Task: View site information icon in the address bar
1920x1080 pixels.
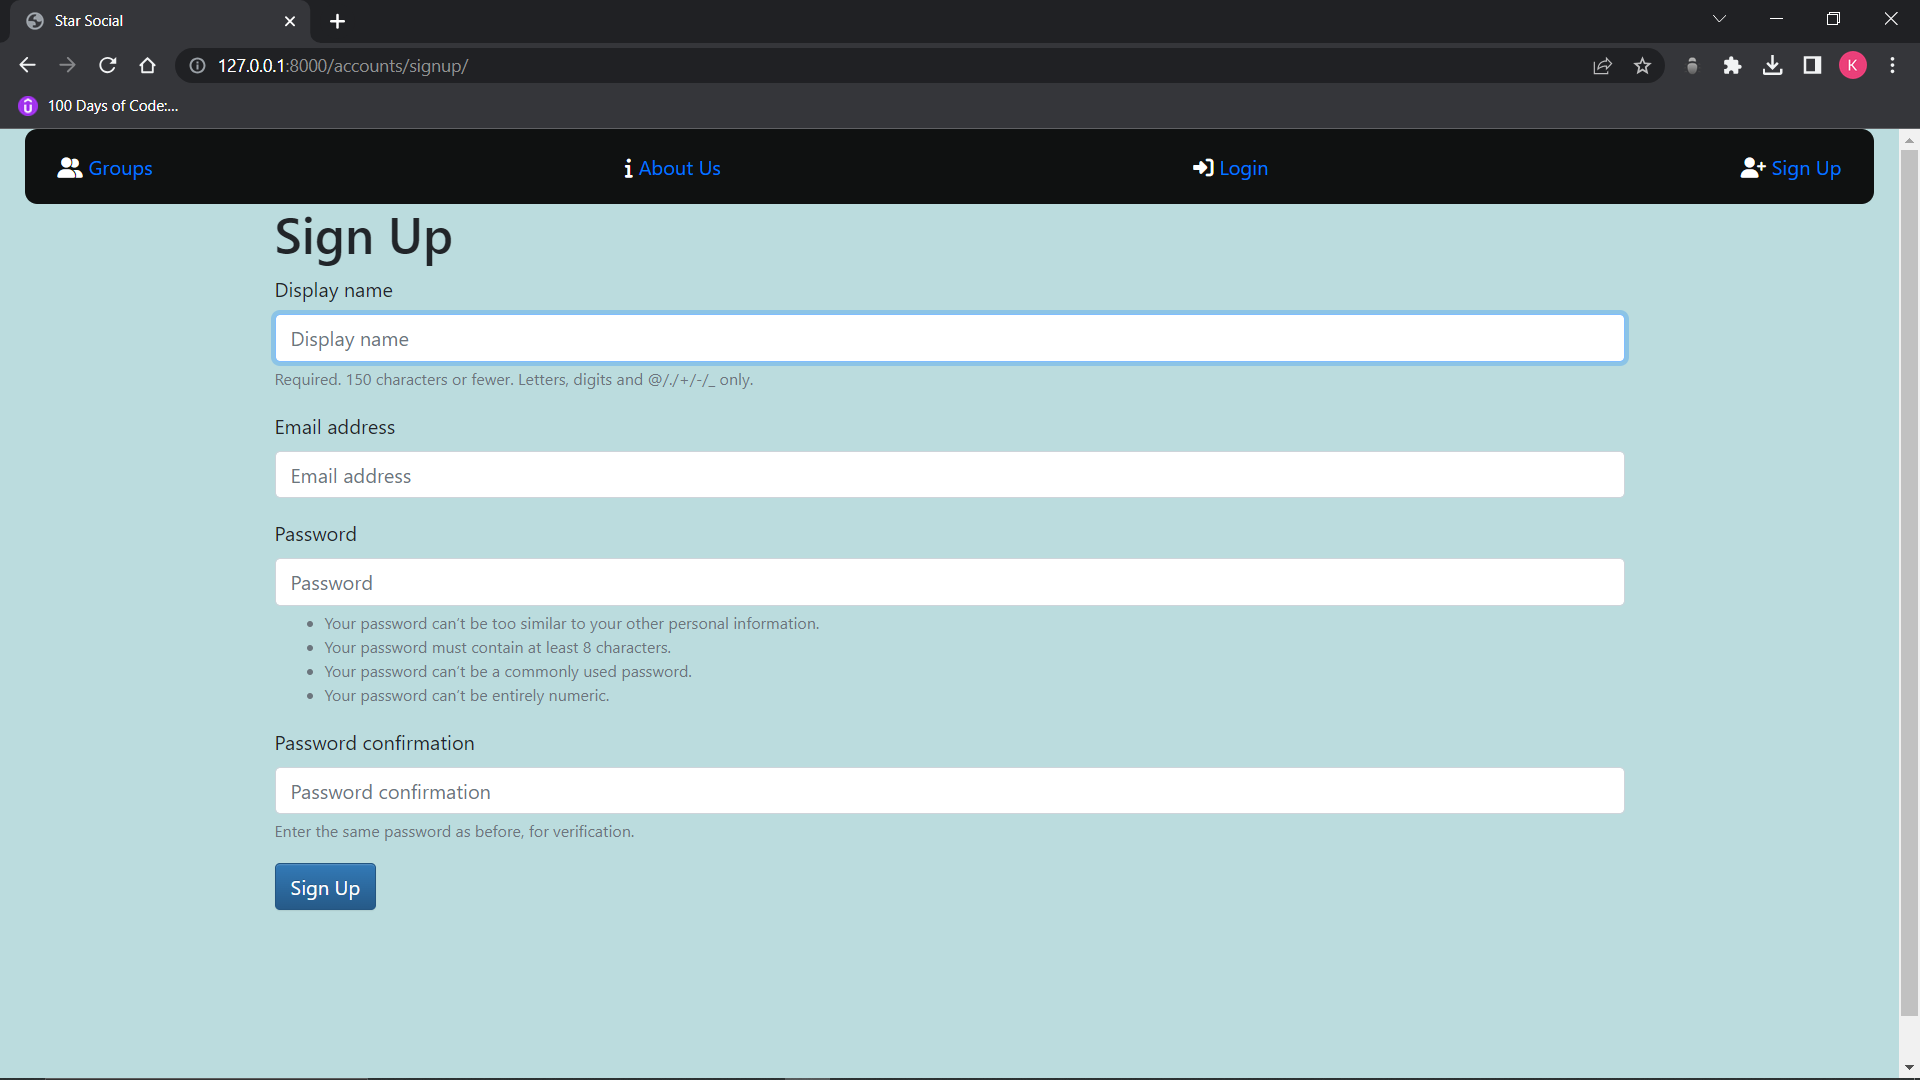Action: (198, 66)
